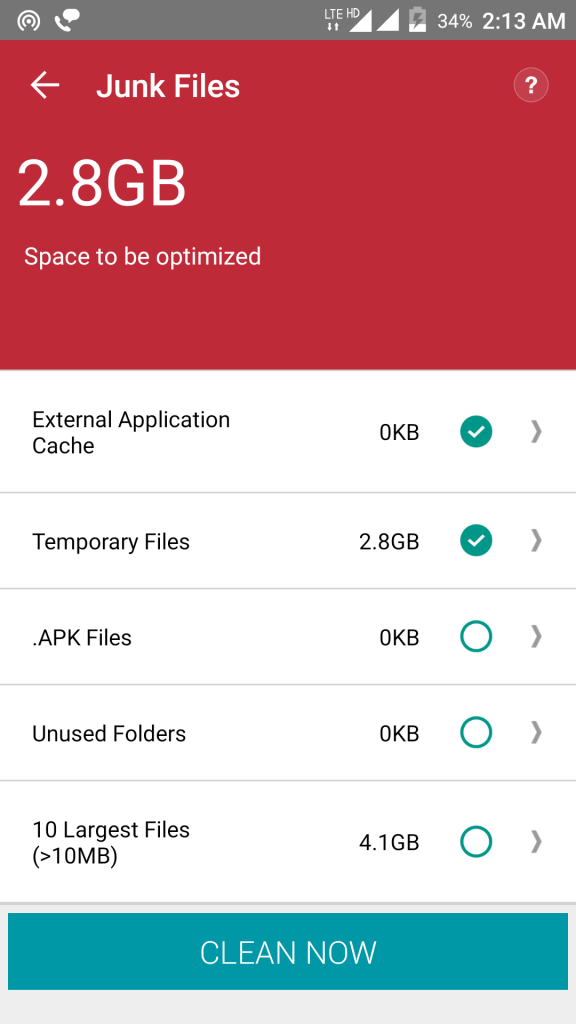Viewport: 576px width, 1024px height.
Task: Tap the CLEAN NOW button
Action: pyautogui.click(x=288, y=952)
